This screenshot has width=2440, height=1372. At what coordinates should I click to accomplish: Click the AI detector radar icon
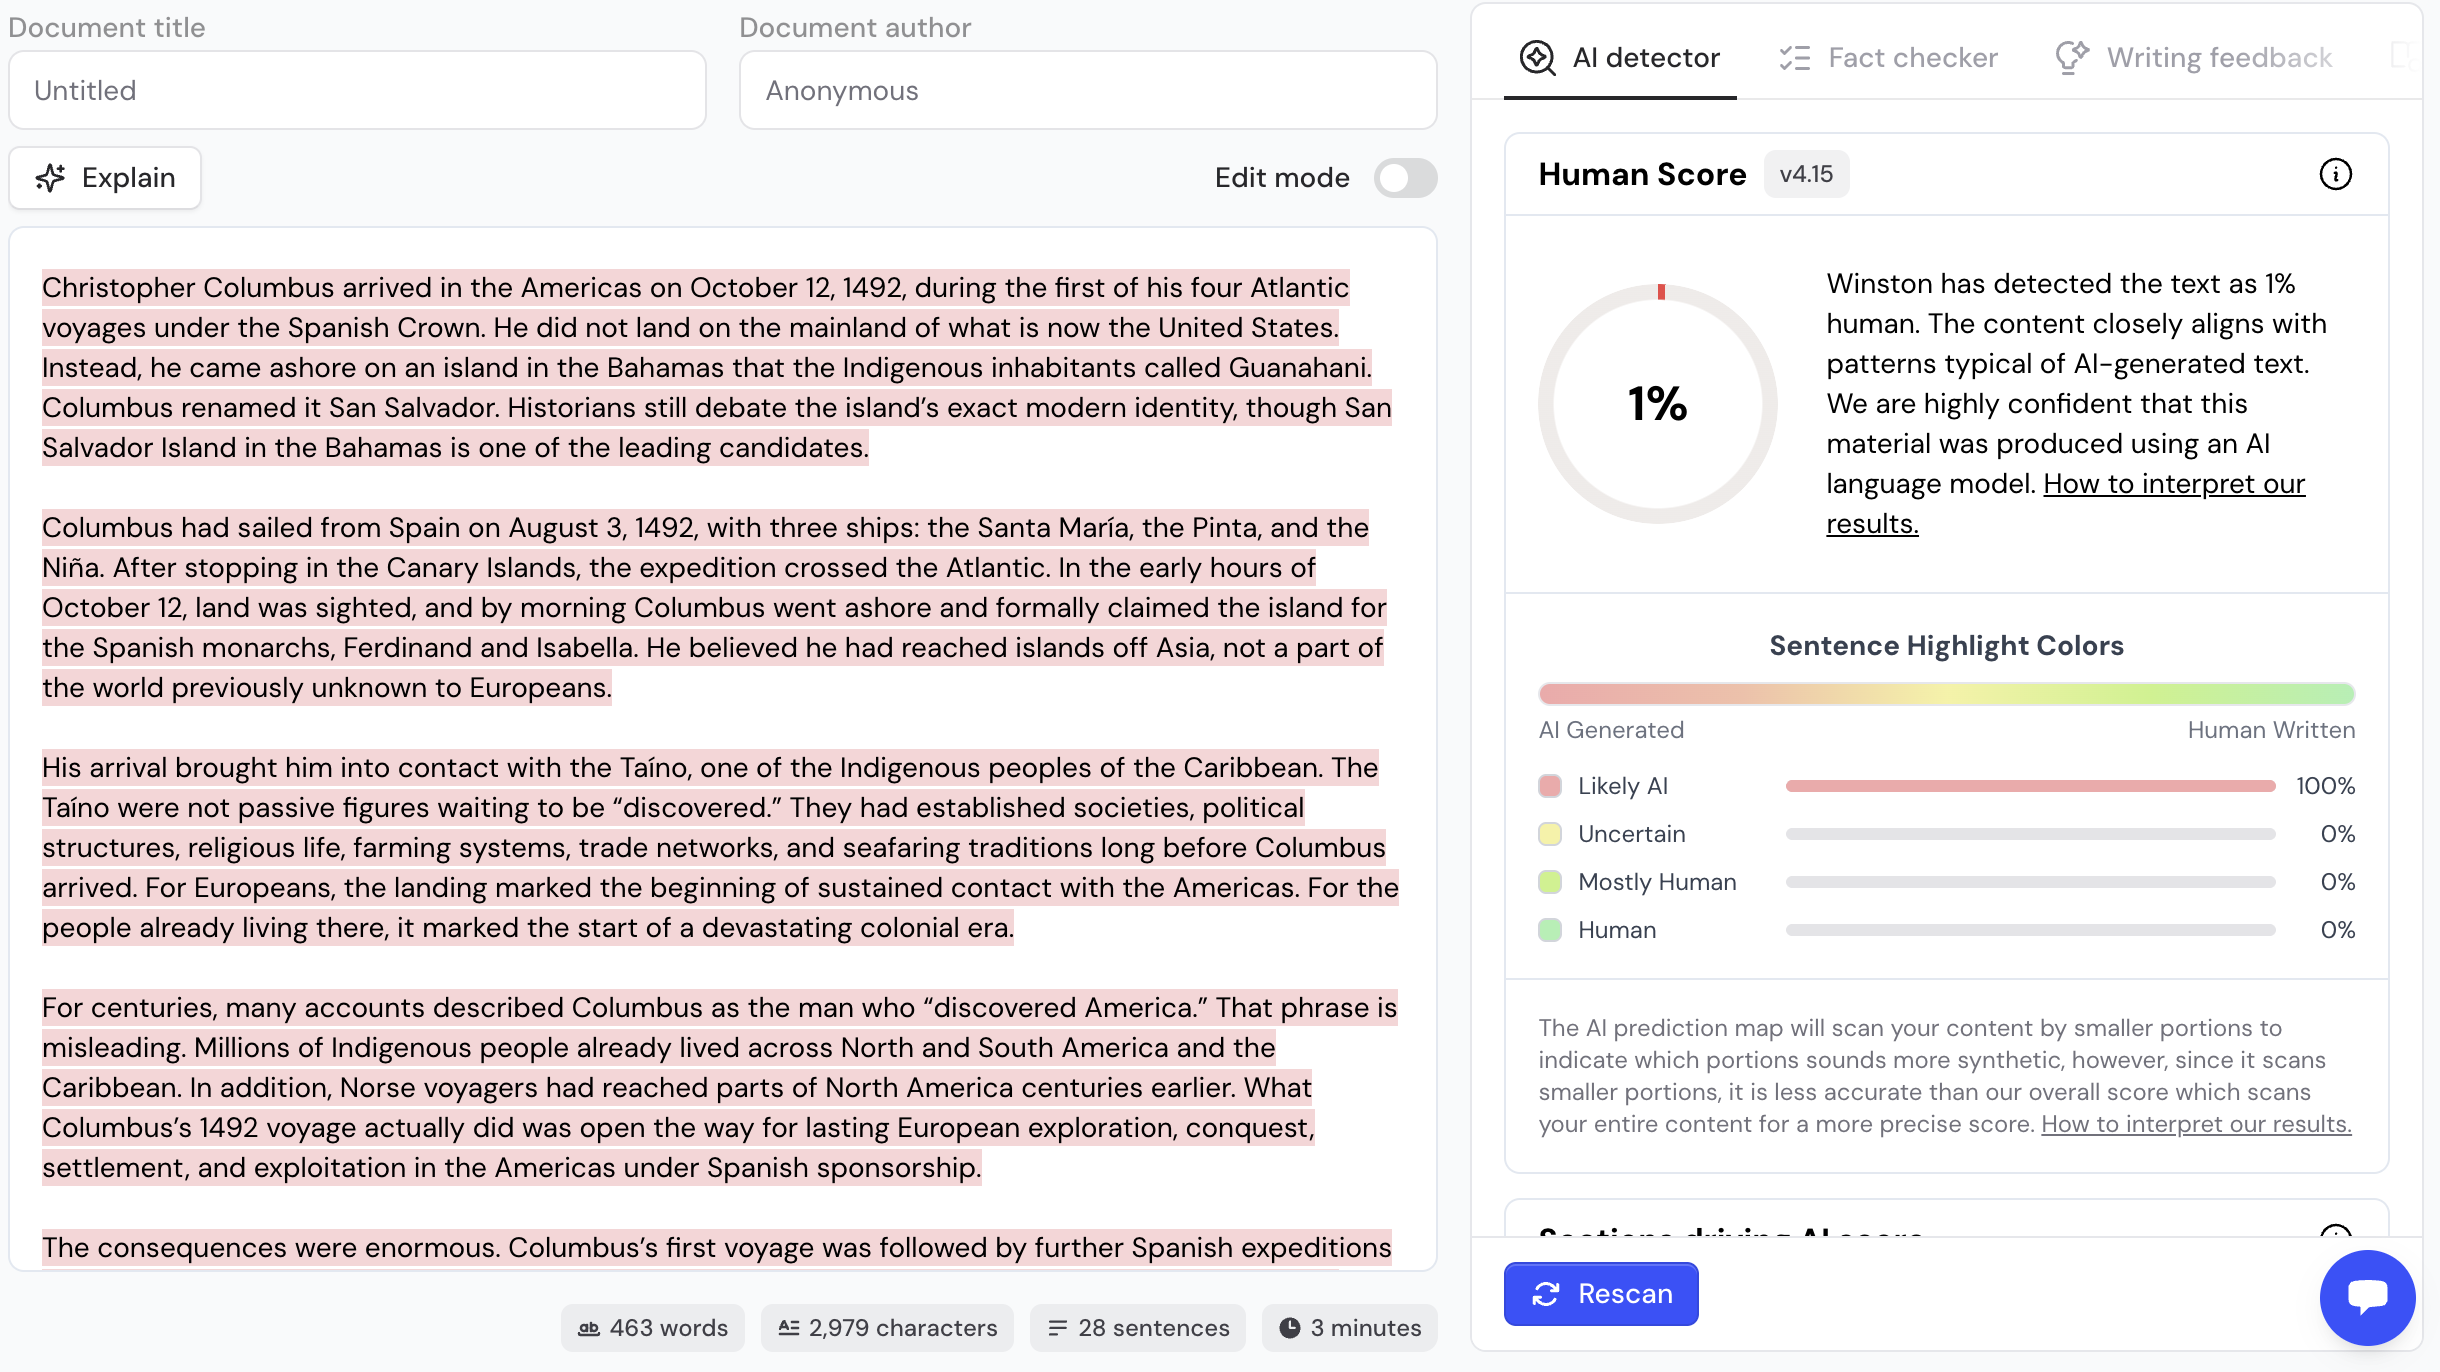click(1537, 58)
